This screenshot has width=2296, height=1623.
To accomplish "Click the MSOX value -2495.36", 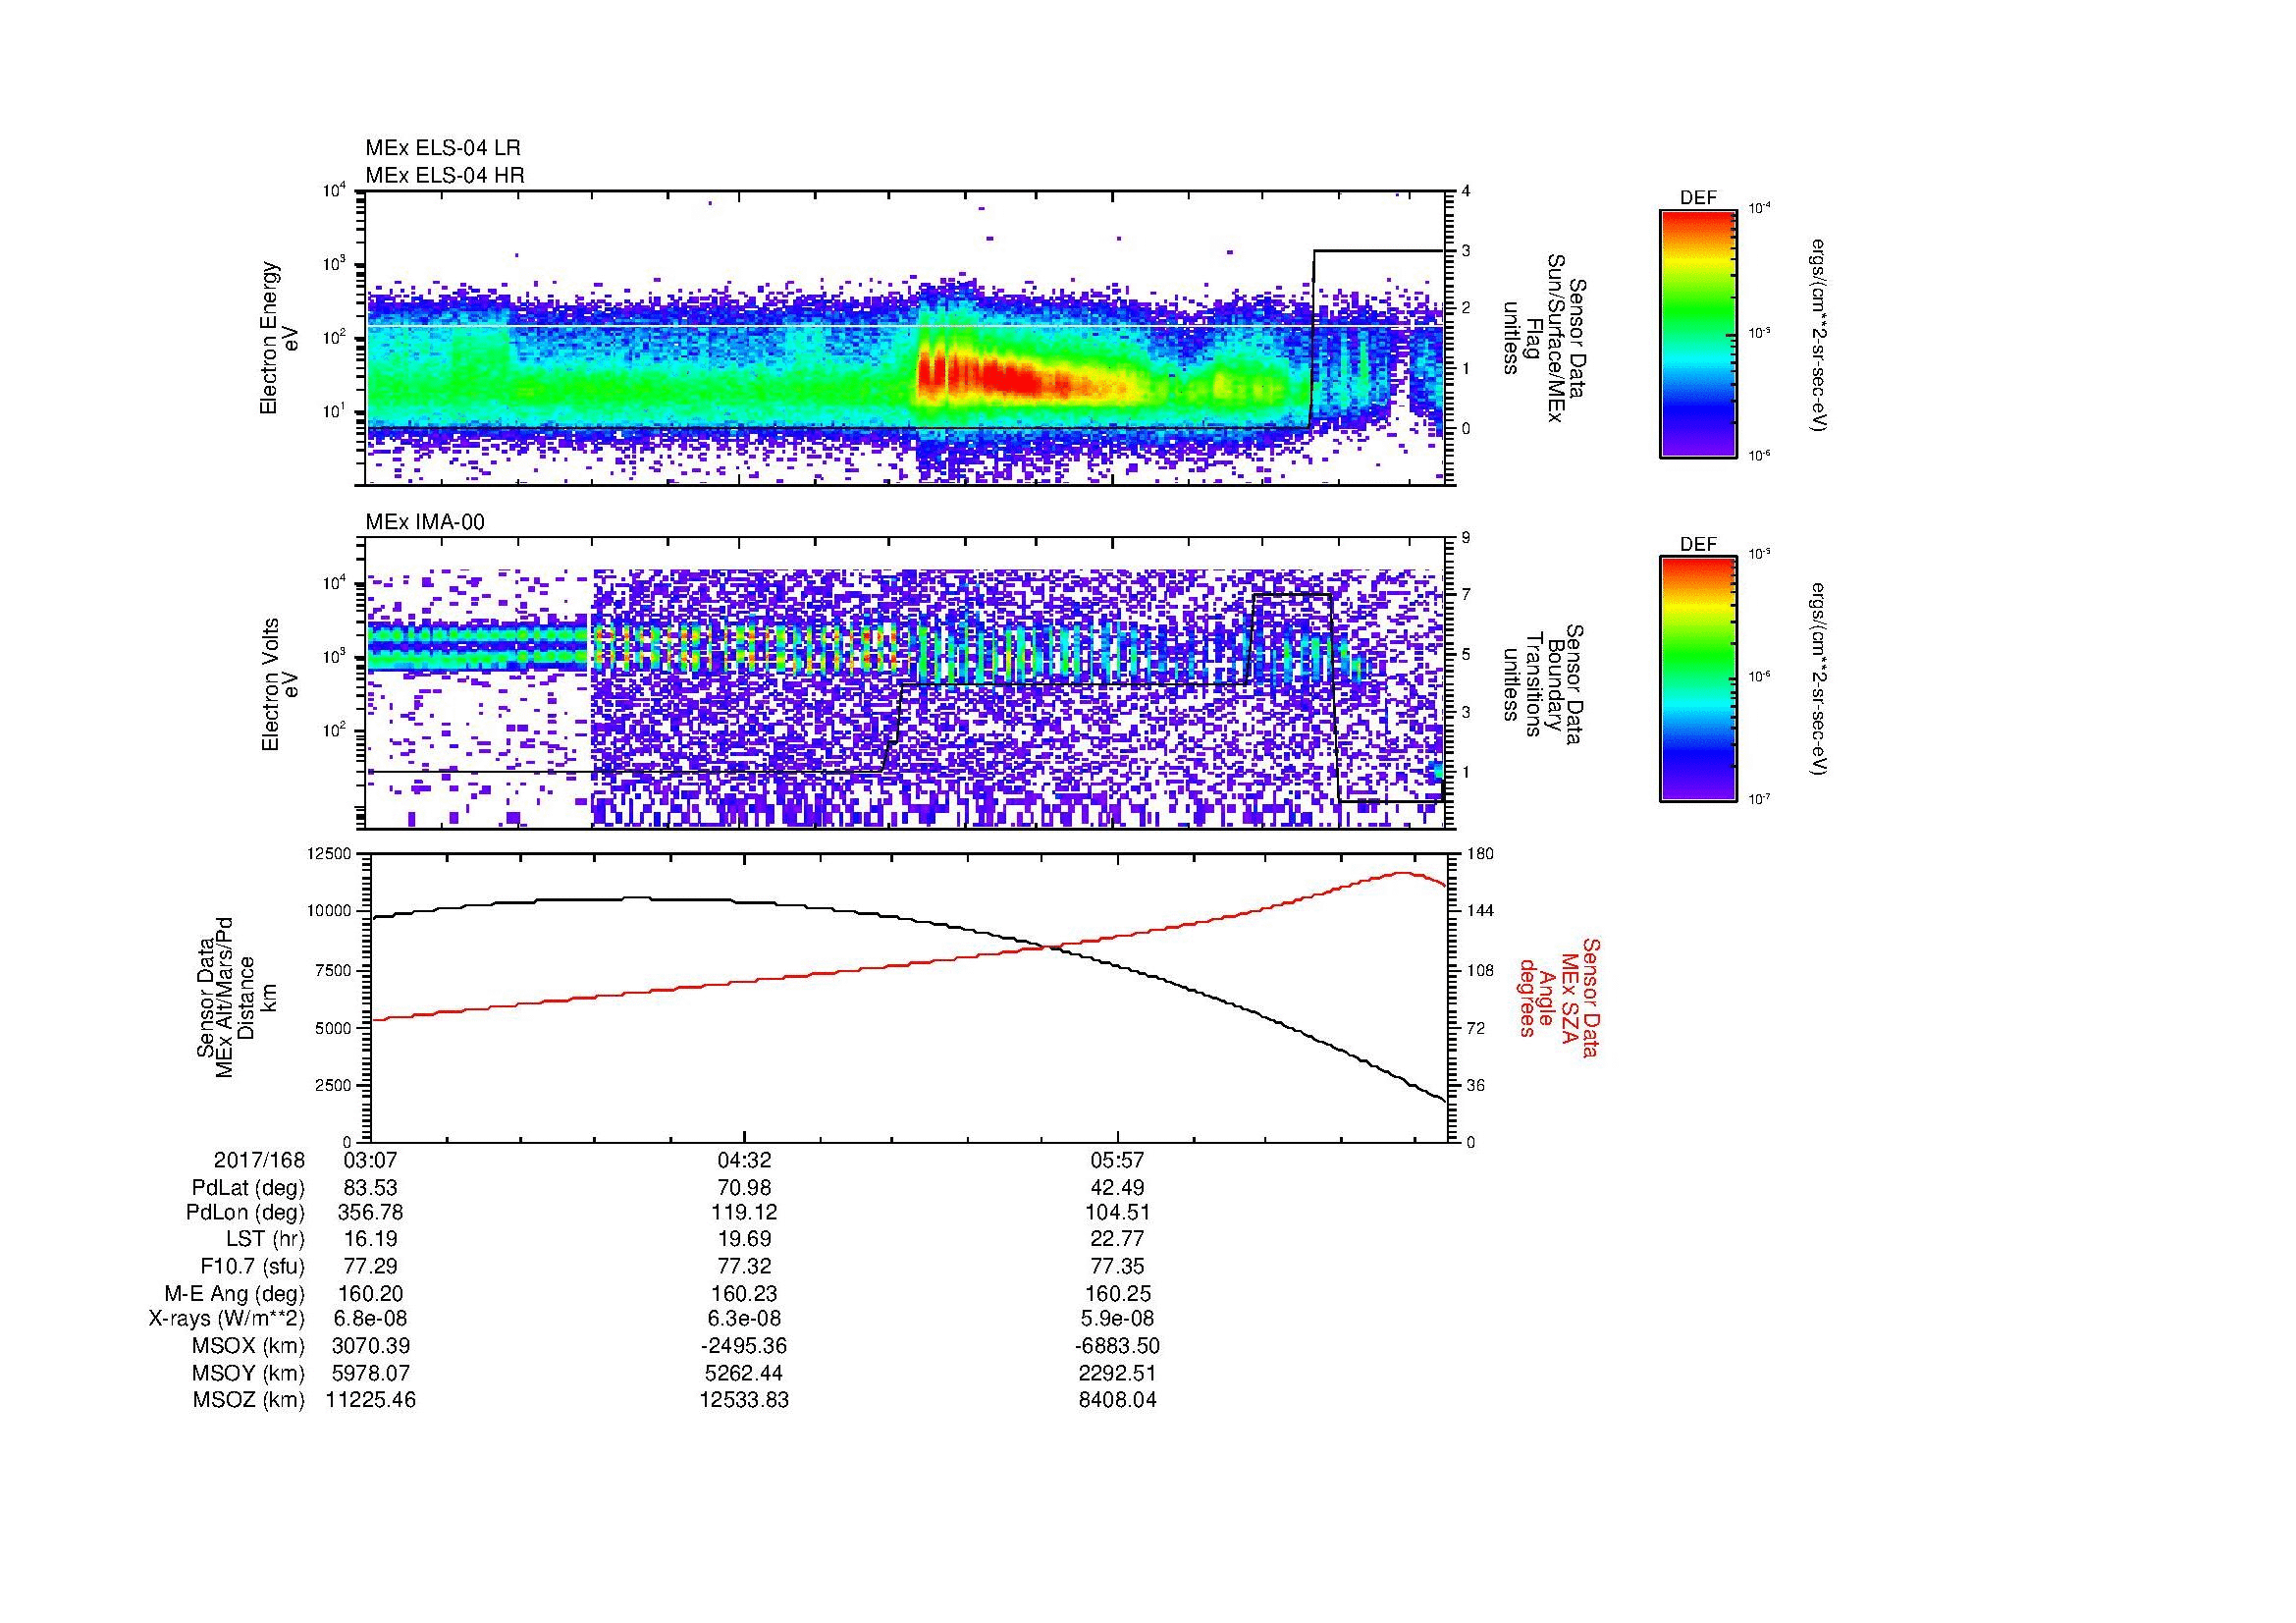I will (744, 1346).
